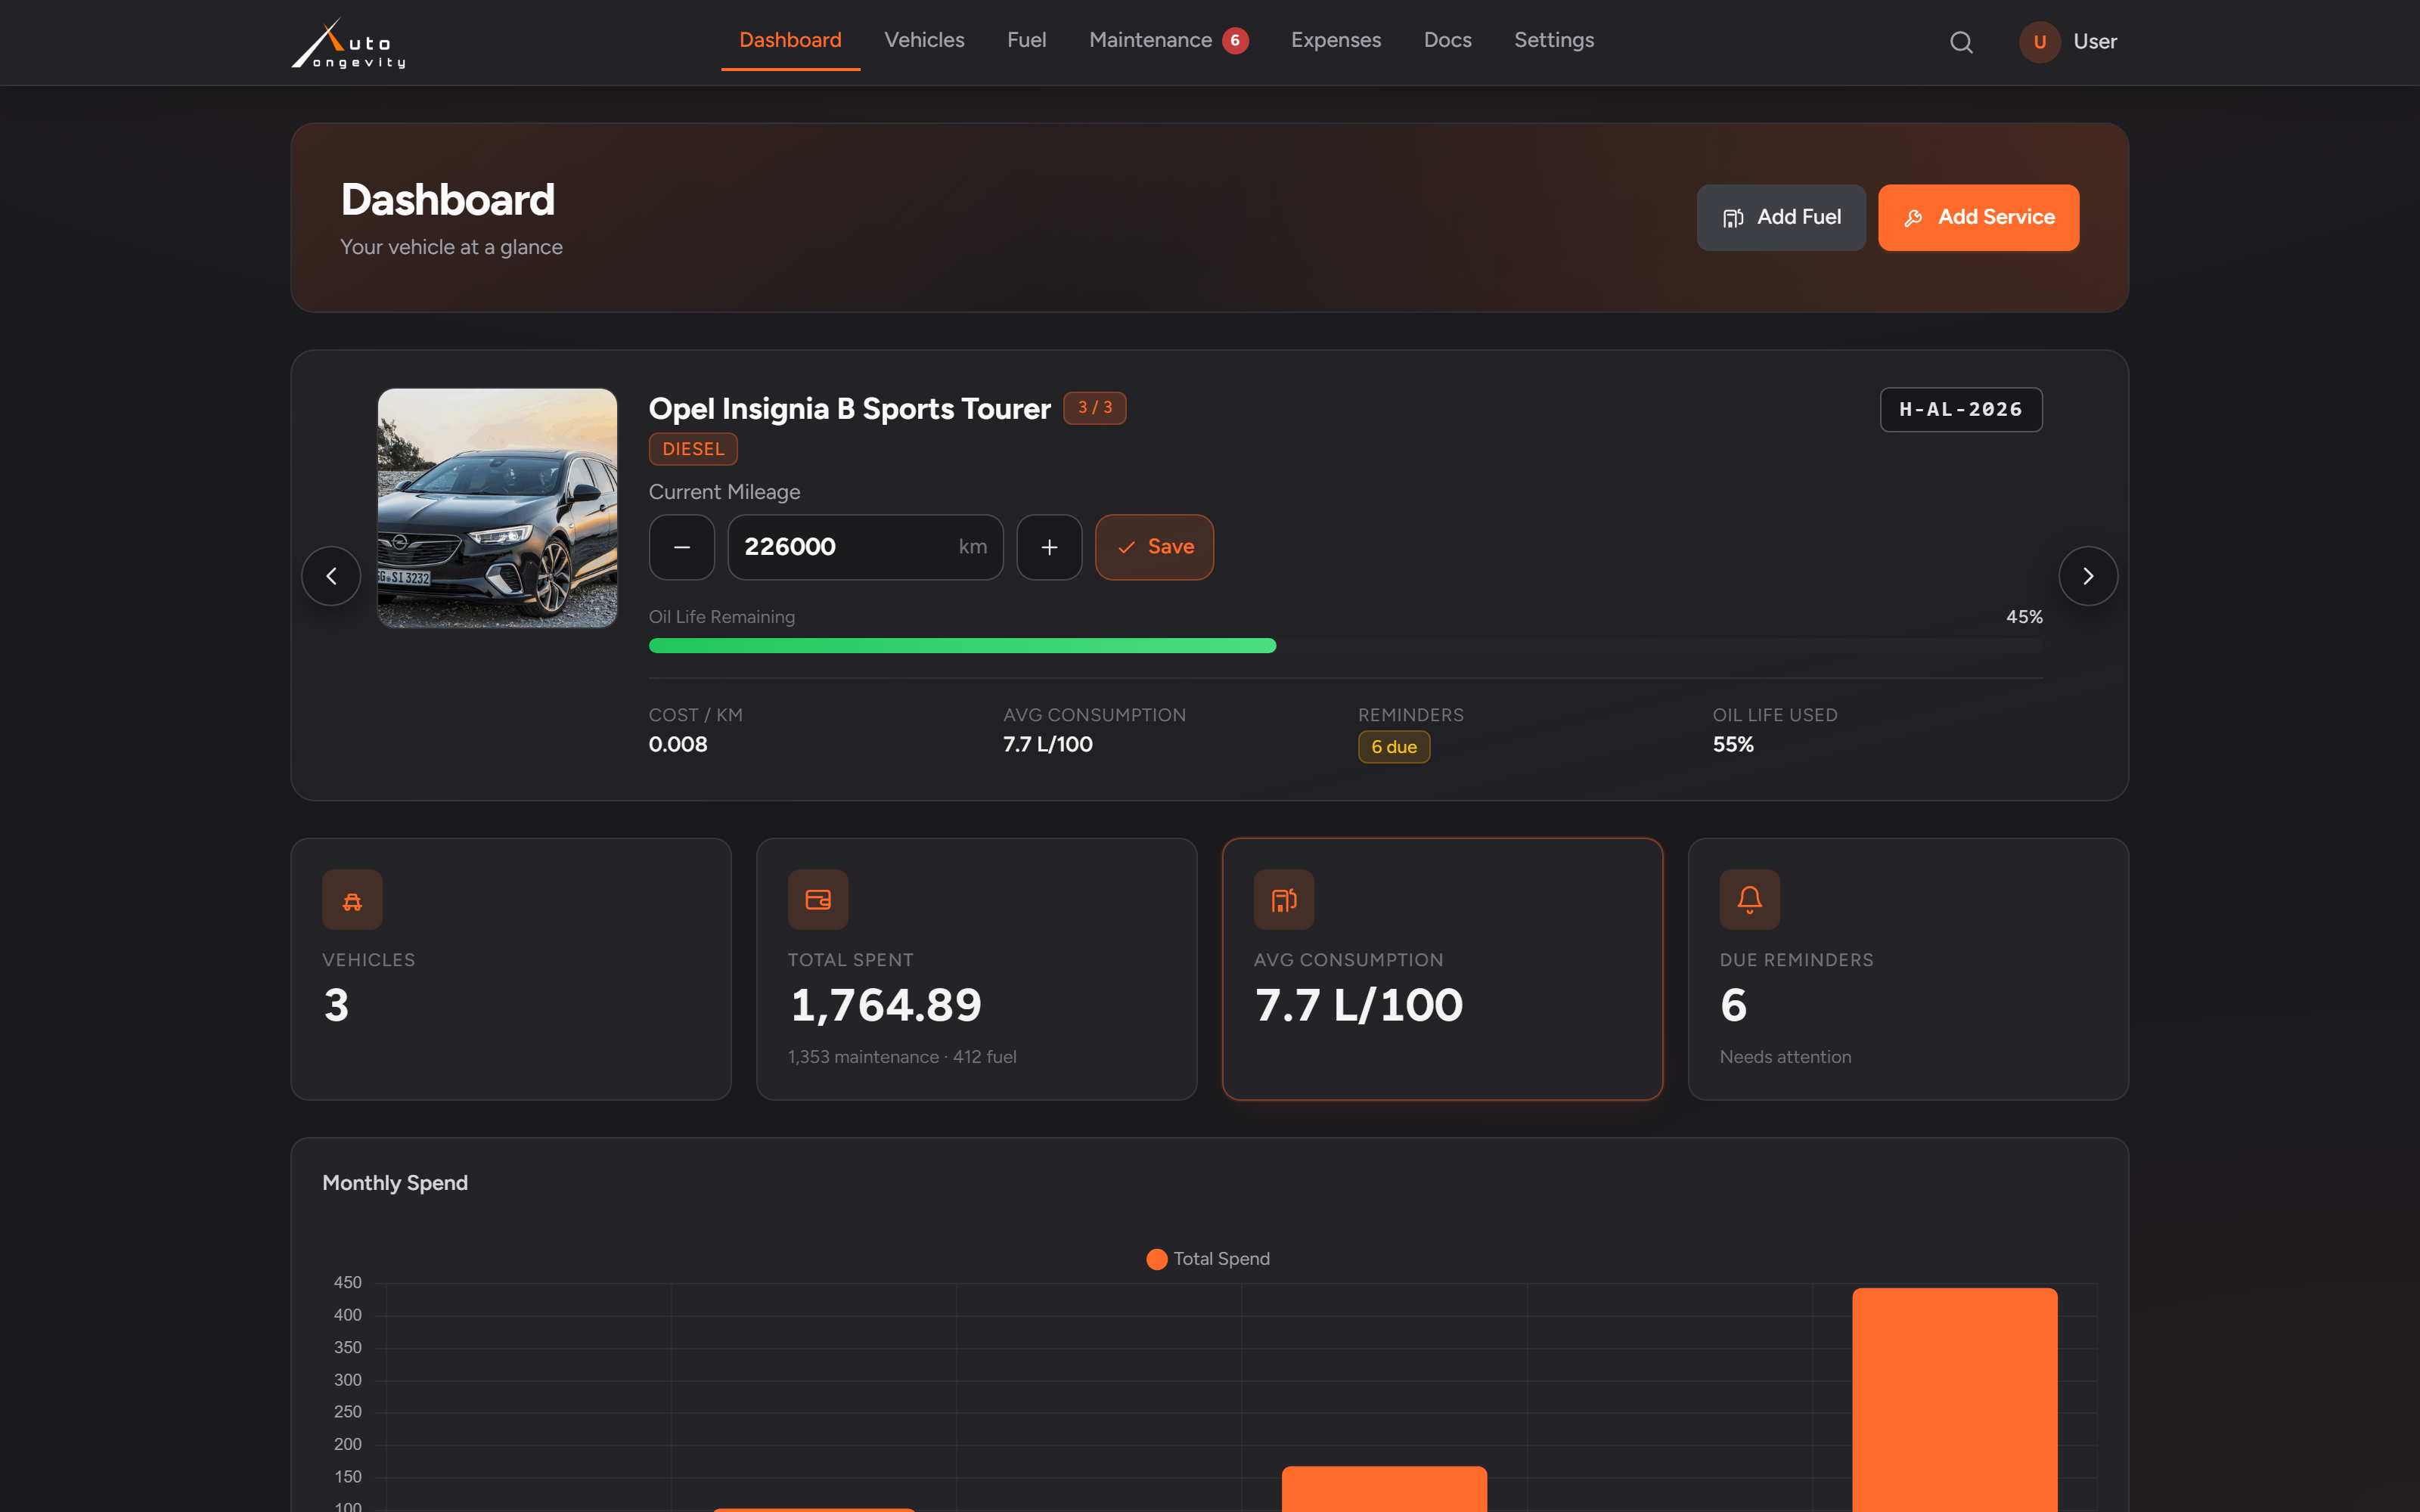The width and height of the screenshot is (2420, 1512).
Task: Click the 7.7 L/100 Avg Consumption card value
Action: click(x=1358, y=1005)
